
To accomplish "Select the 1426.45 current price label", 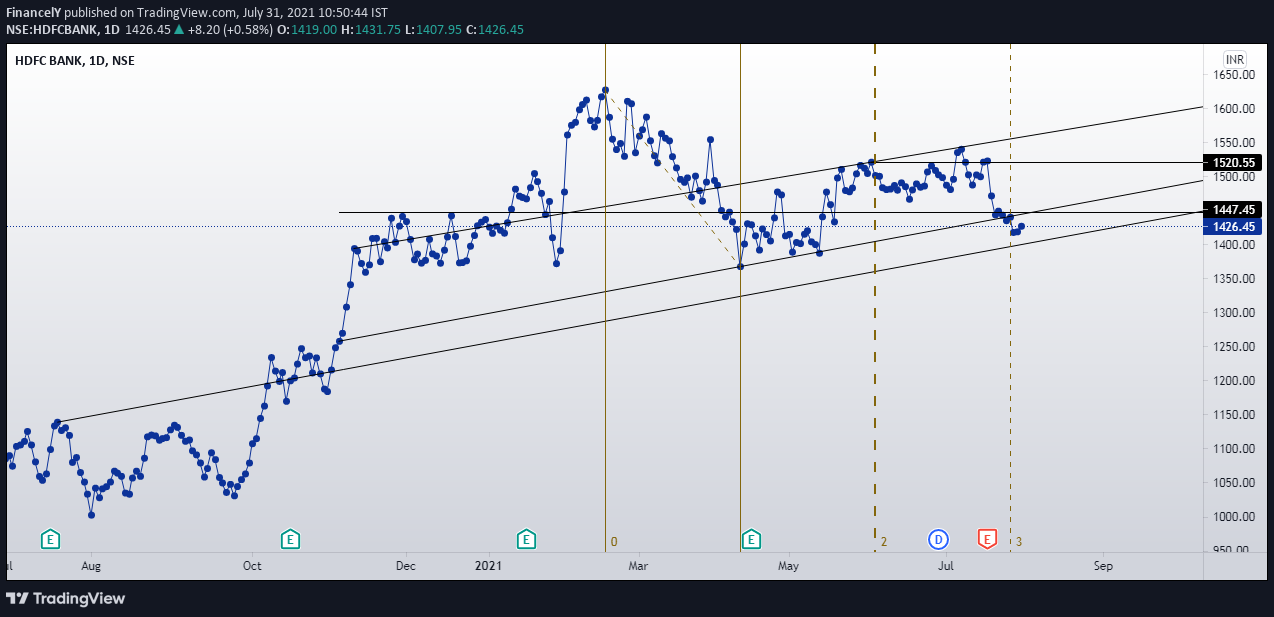I will 1233,227.
